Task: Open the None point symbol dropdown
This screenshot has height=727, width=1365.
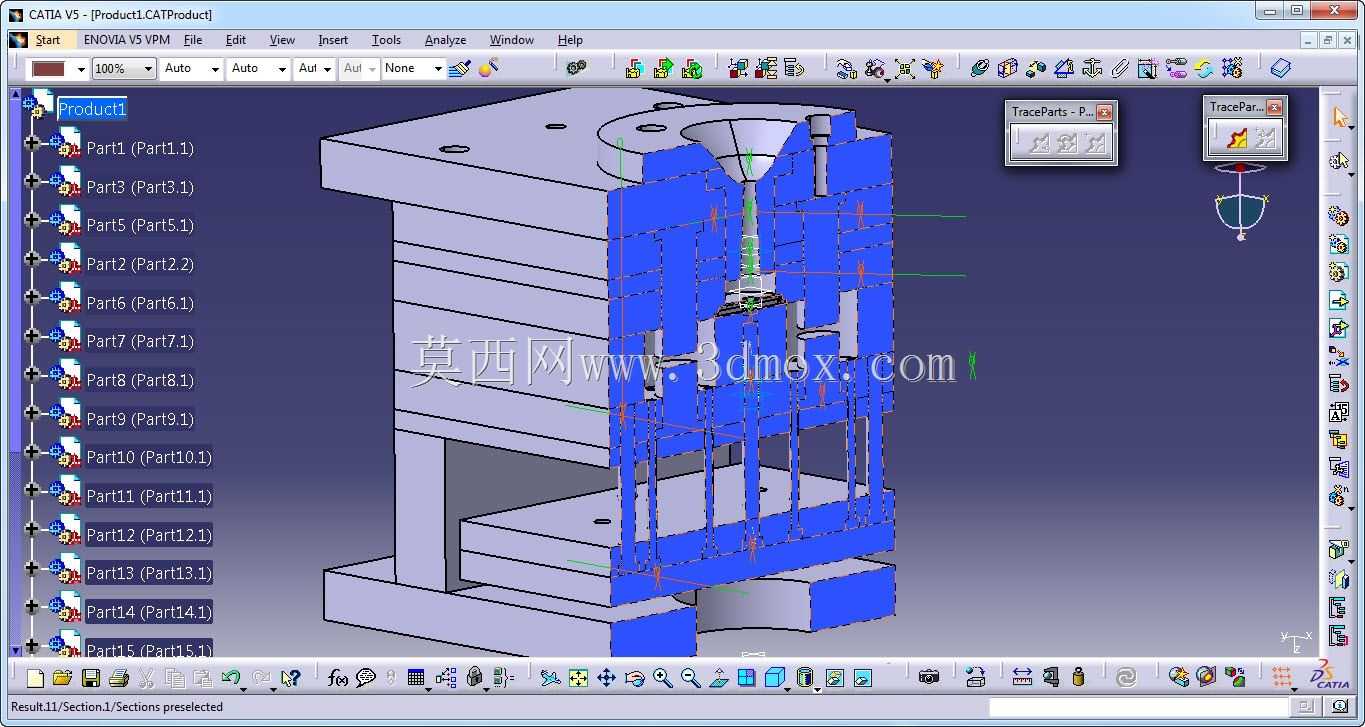Action: coord(437,69)
